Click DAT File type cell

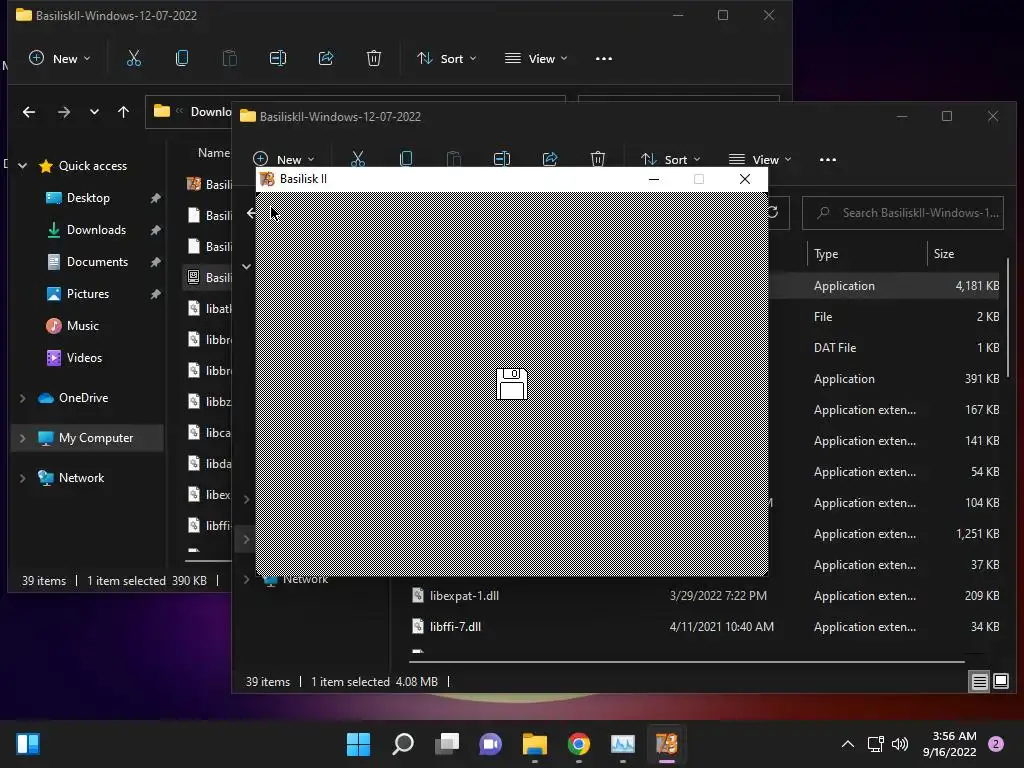pos(835,348)
